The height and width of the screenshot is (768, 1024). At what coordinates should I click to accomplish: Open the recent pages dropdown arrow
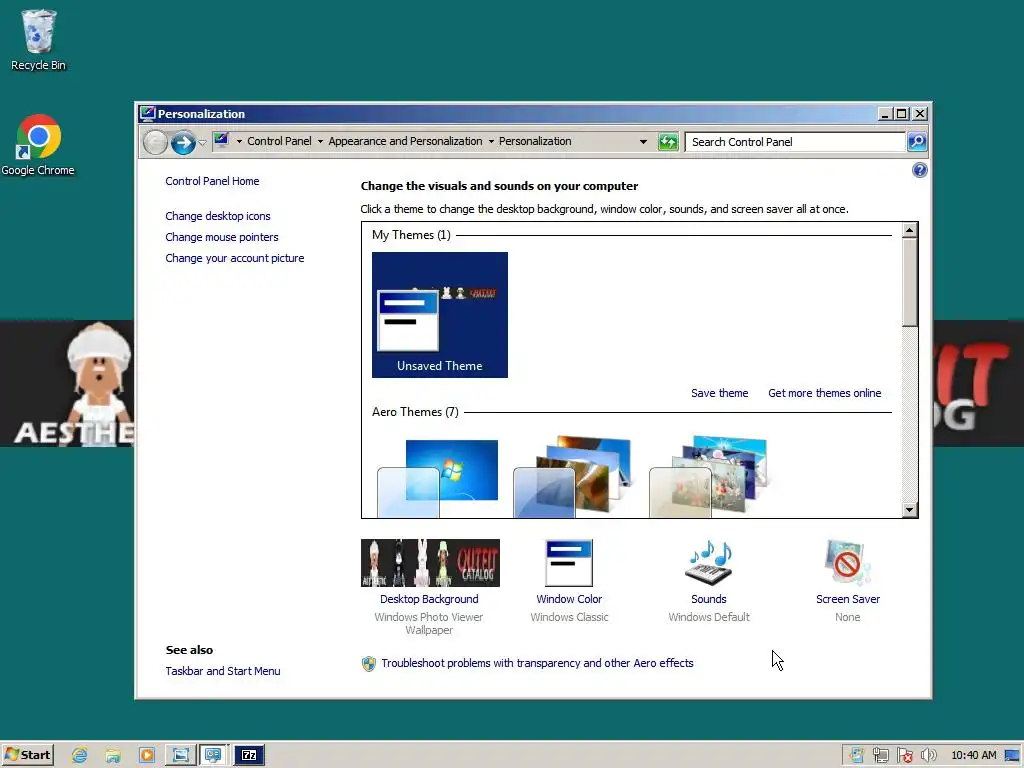[202, 142]
